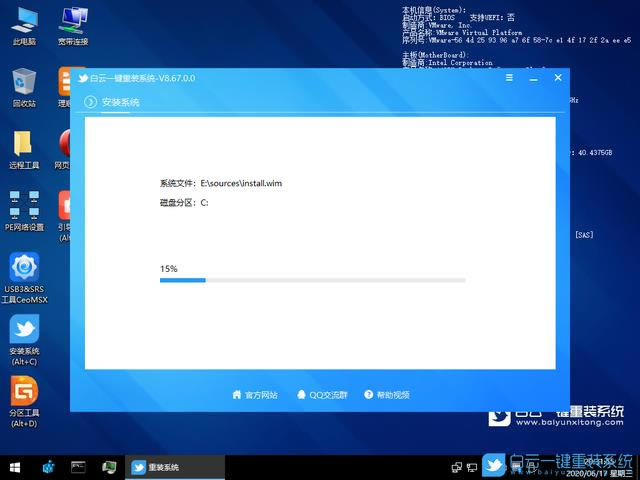Open the QQ交流群 link

322,395
